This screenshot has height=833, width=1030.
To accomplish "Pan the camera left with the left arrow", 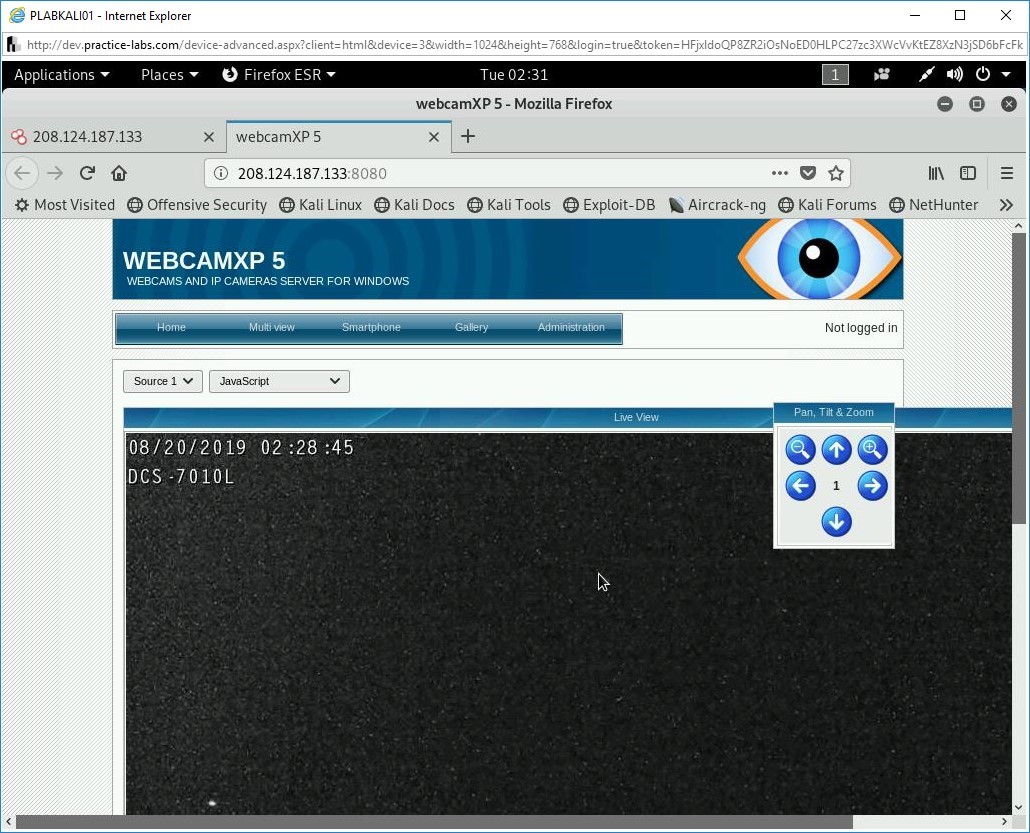I will point(800,486).
